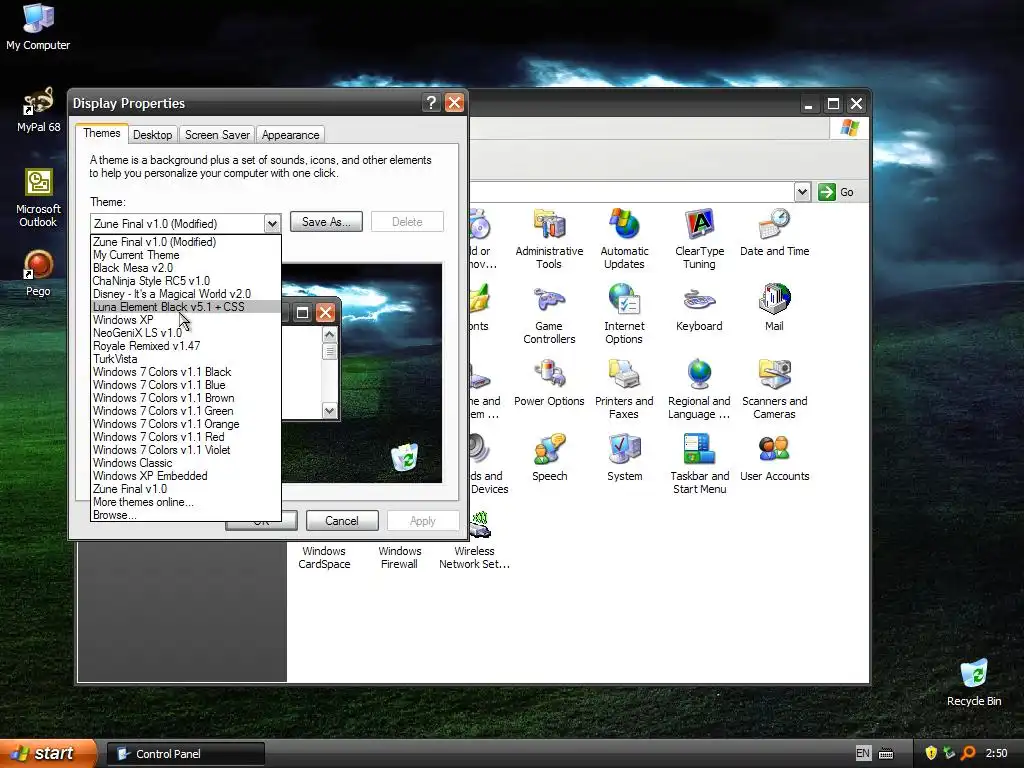Open System icon in Control Panel
The width and height of the screenshot is (1024, 768).
[x=624, y=458]
